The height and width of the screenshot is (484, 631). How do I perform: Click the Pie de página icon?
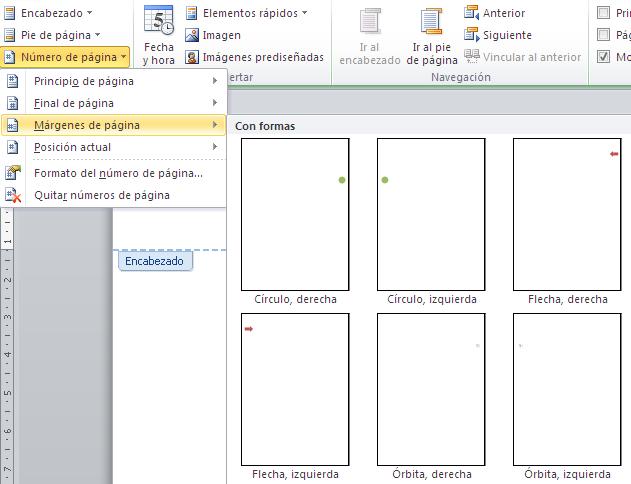(9, 35)
